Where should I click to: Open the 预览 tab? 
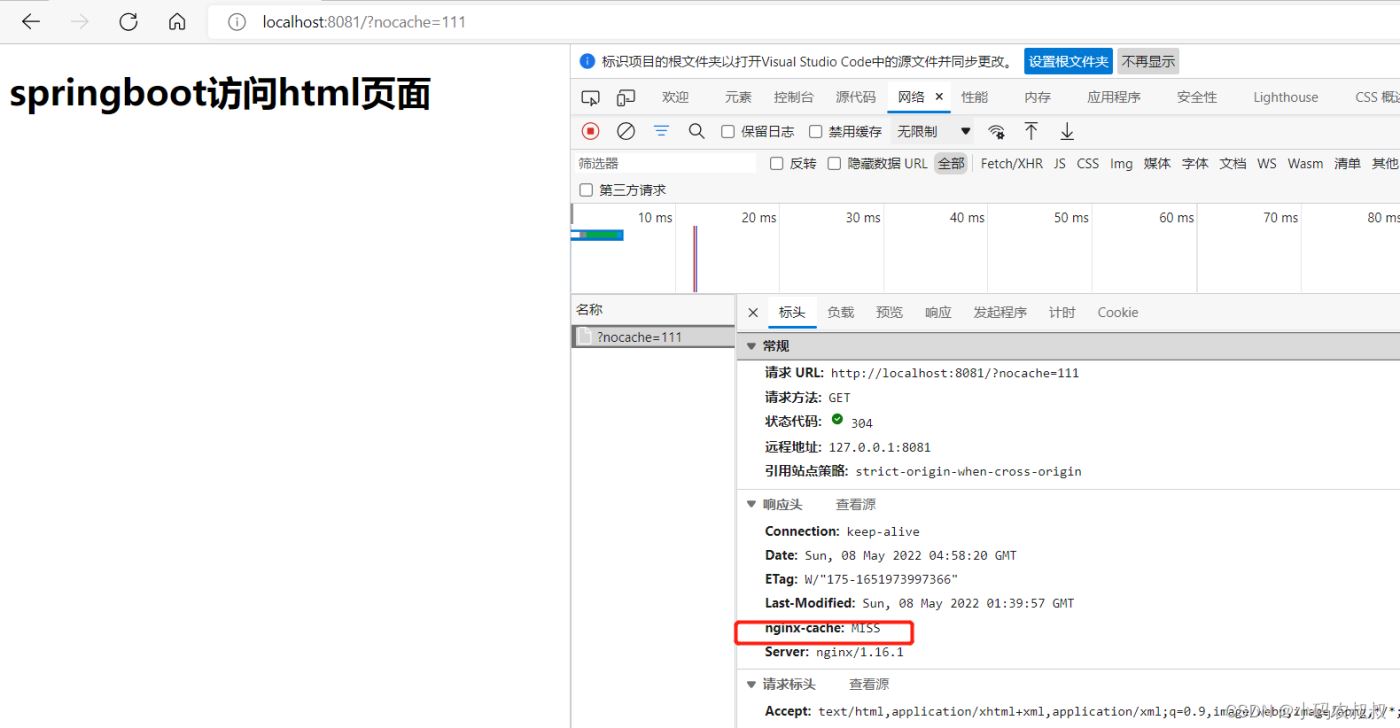(889, 312)
